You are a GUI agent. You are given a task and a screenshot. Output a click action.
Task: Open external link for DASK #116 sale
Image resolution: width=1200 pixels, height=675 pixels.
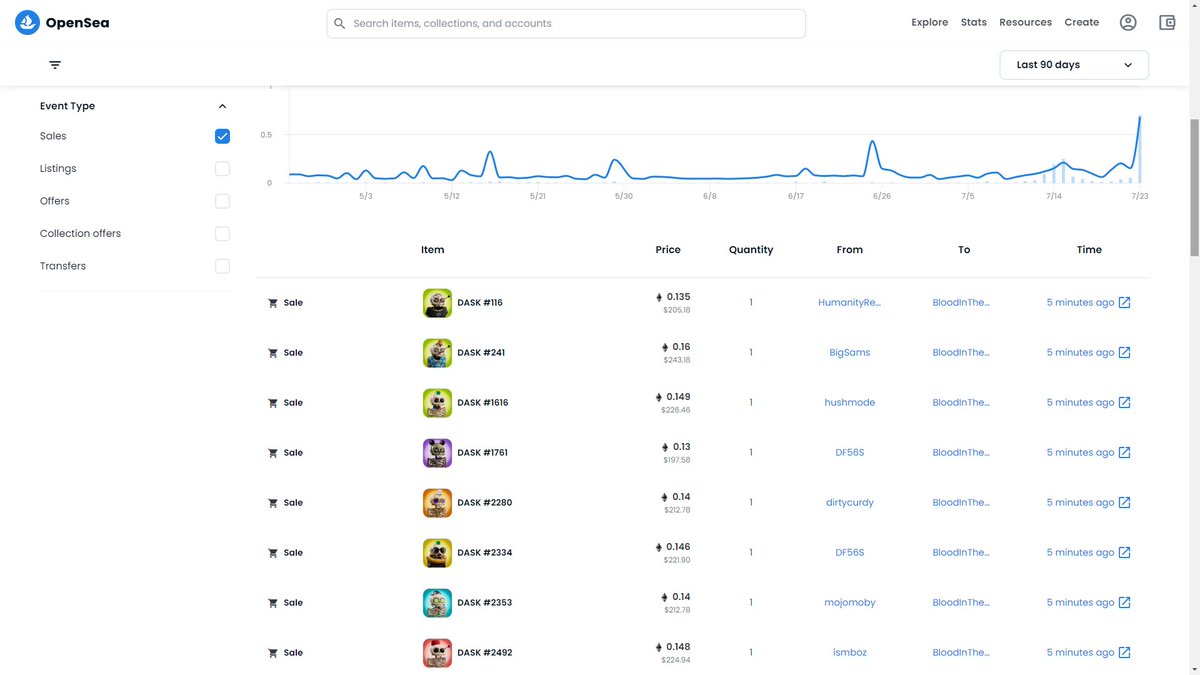(1124, 302)
